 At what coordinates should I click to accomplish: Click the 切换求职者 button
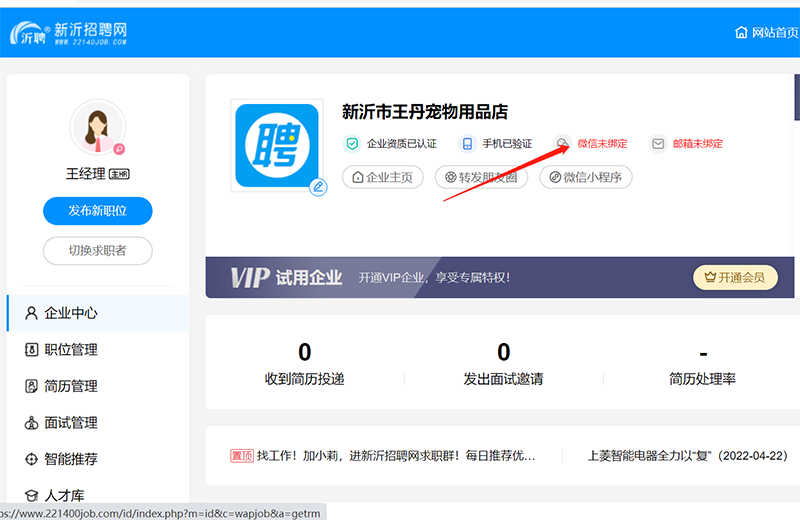(x=97, y=250)
